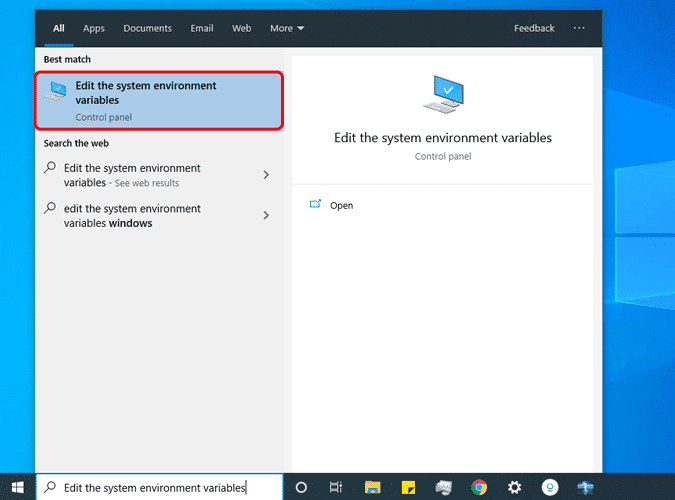
Task: Click 'Control panel' label in preview pane
Action: [x=443, y=156]
